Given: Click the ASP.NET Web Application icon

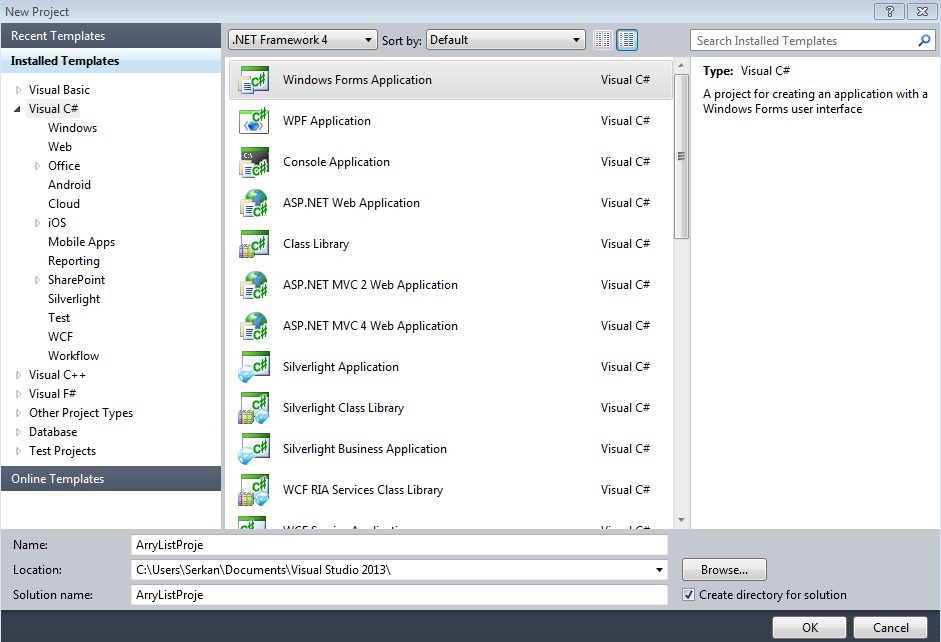Looking at the screenshot, I should click(253, 203).
